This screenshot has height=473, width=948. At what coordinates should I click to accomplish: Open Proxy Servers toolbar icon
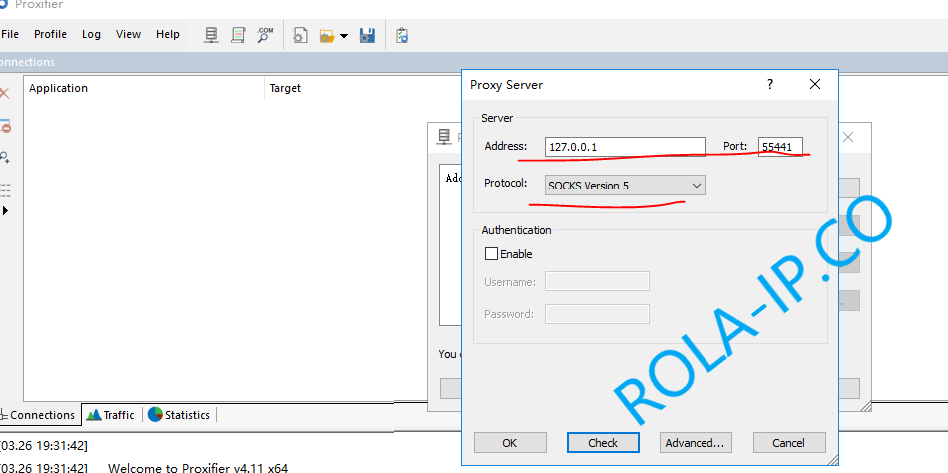pos(211,35)
